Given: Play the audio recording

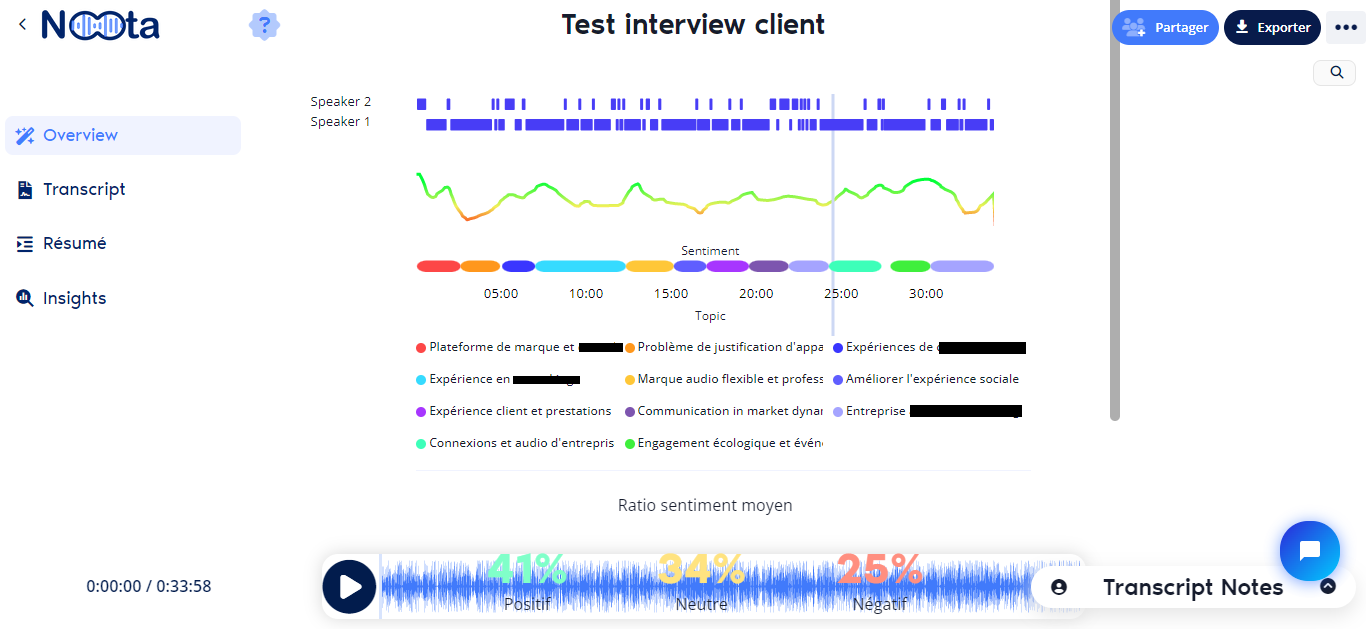Looking at the screenshot, I should coord(349,586).
